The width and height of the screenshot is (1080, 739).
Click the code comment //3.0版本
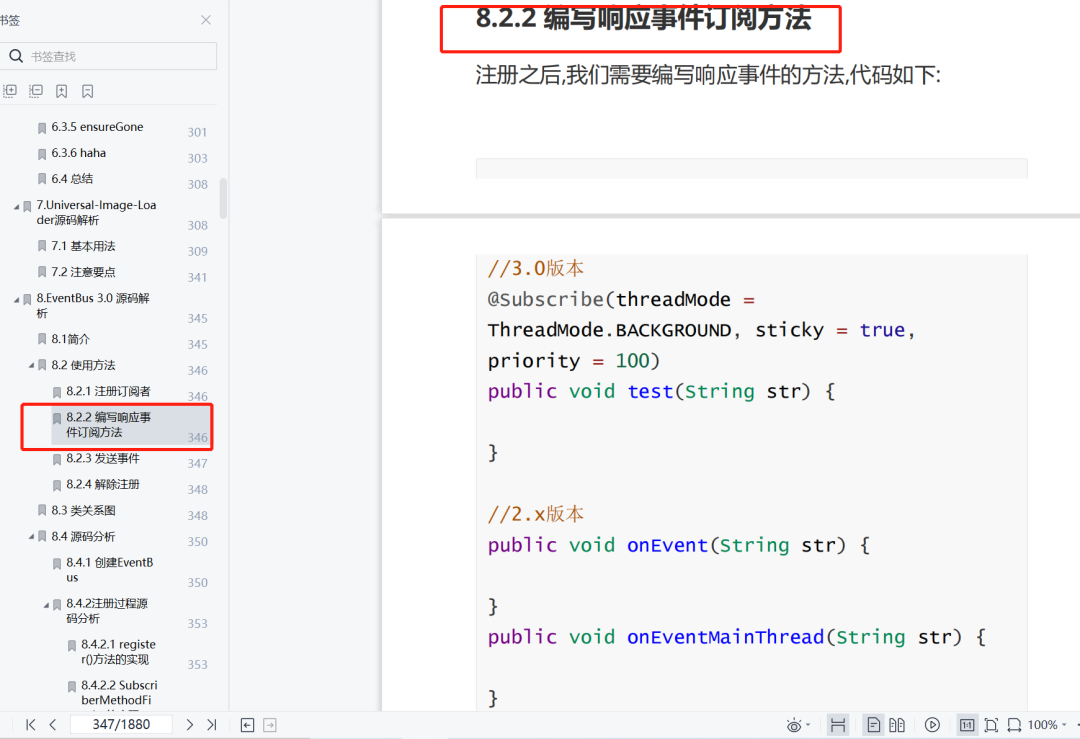point(535,268)
